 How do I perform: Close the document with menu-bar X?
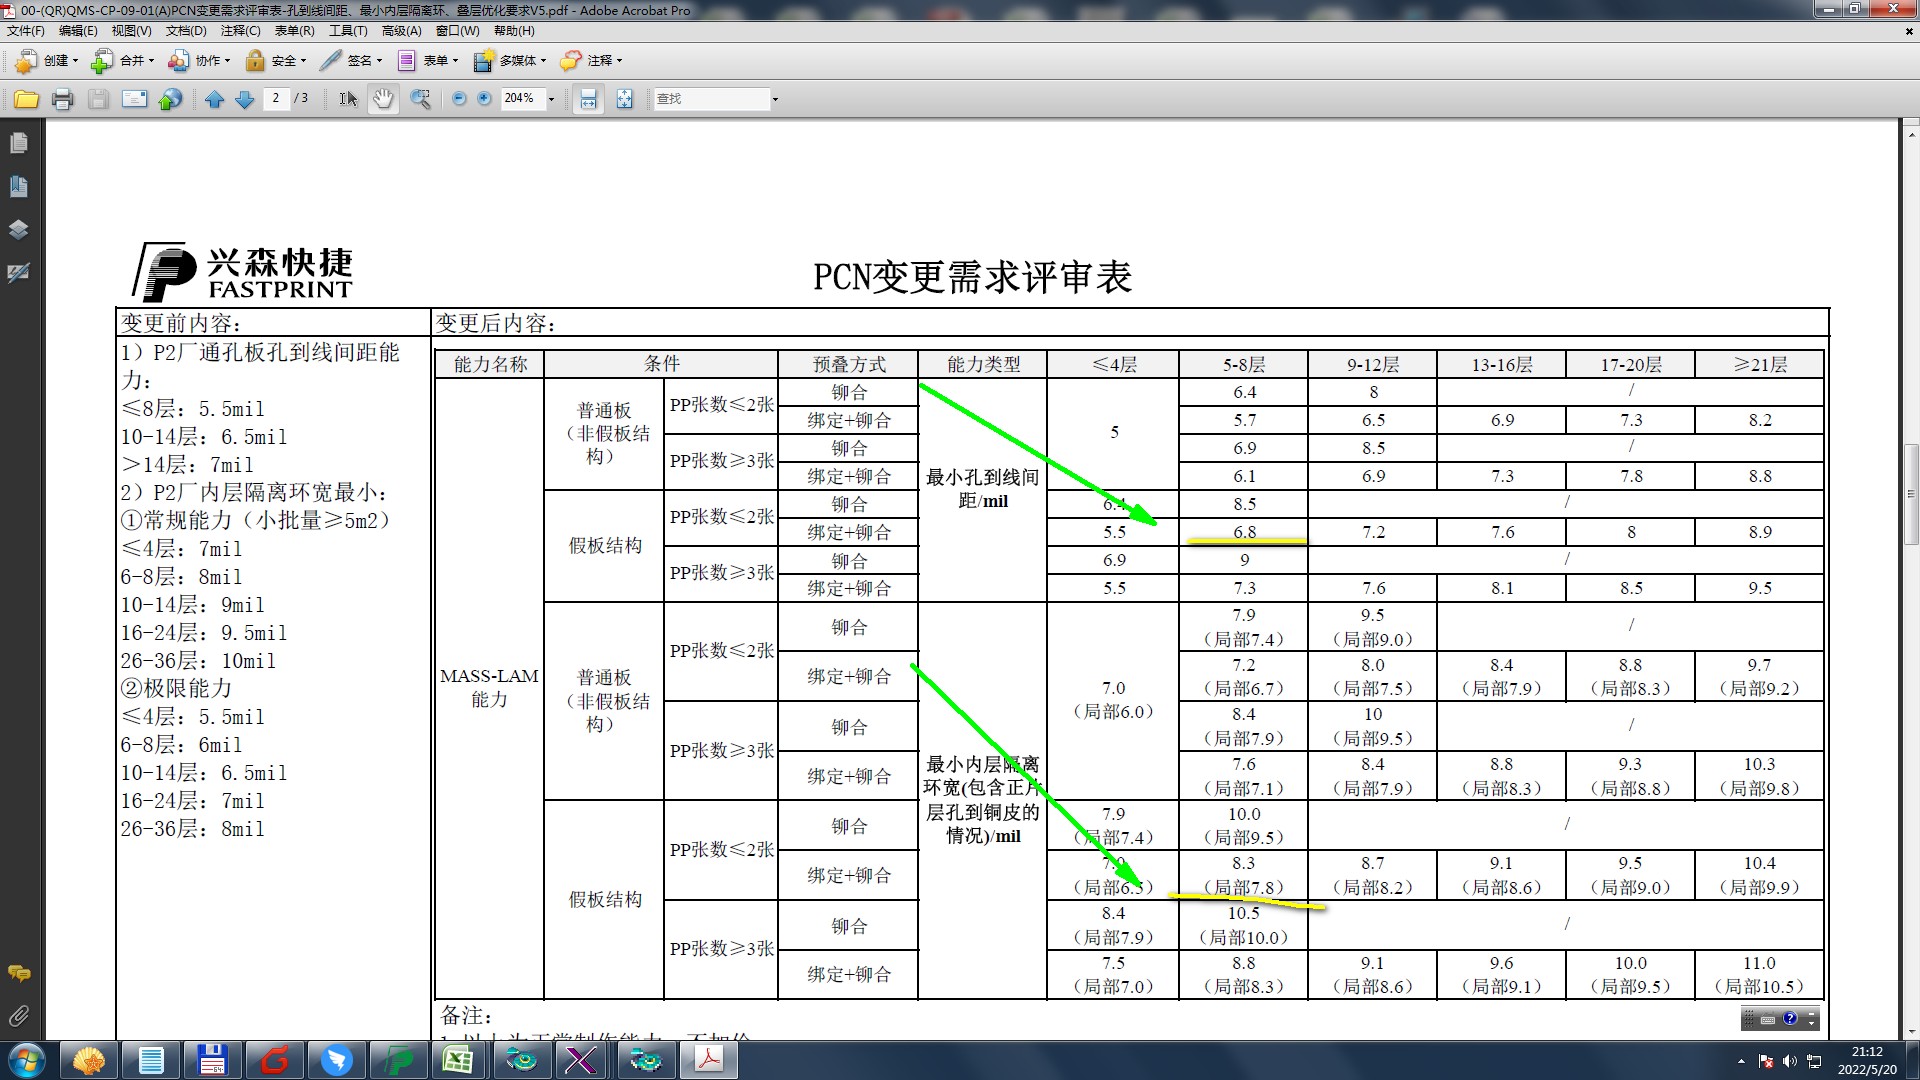pyautogui.click(x=1908, y=31)
